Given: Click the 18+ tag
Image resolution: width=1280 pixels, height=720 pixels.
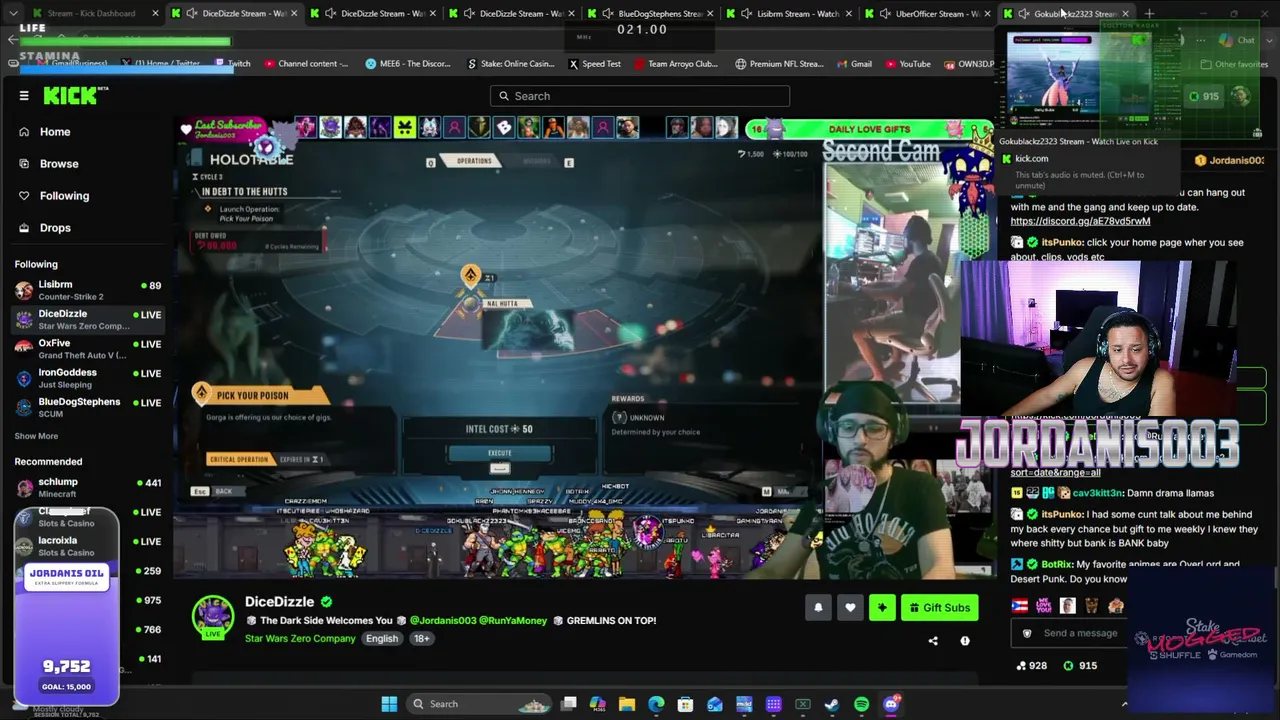Looking at the screenshot, I should (x=422, y=638).
